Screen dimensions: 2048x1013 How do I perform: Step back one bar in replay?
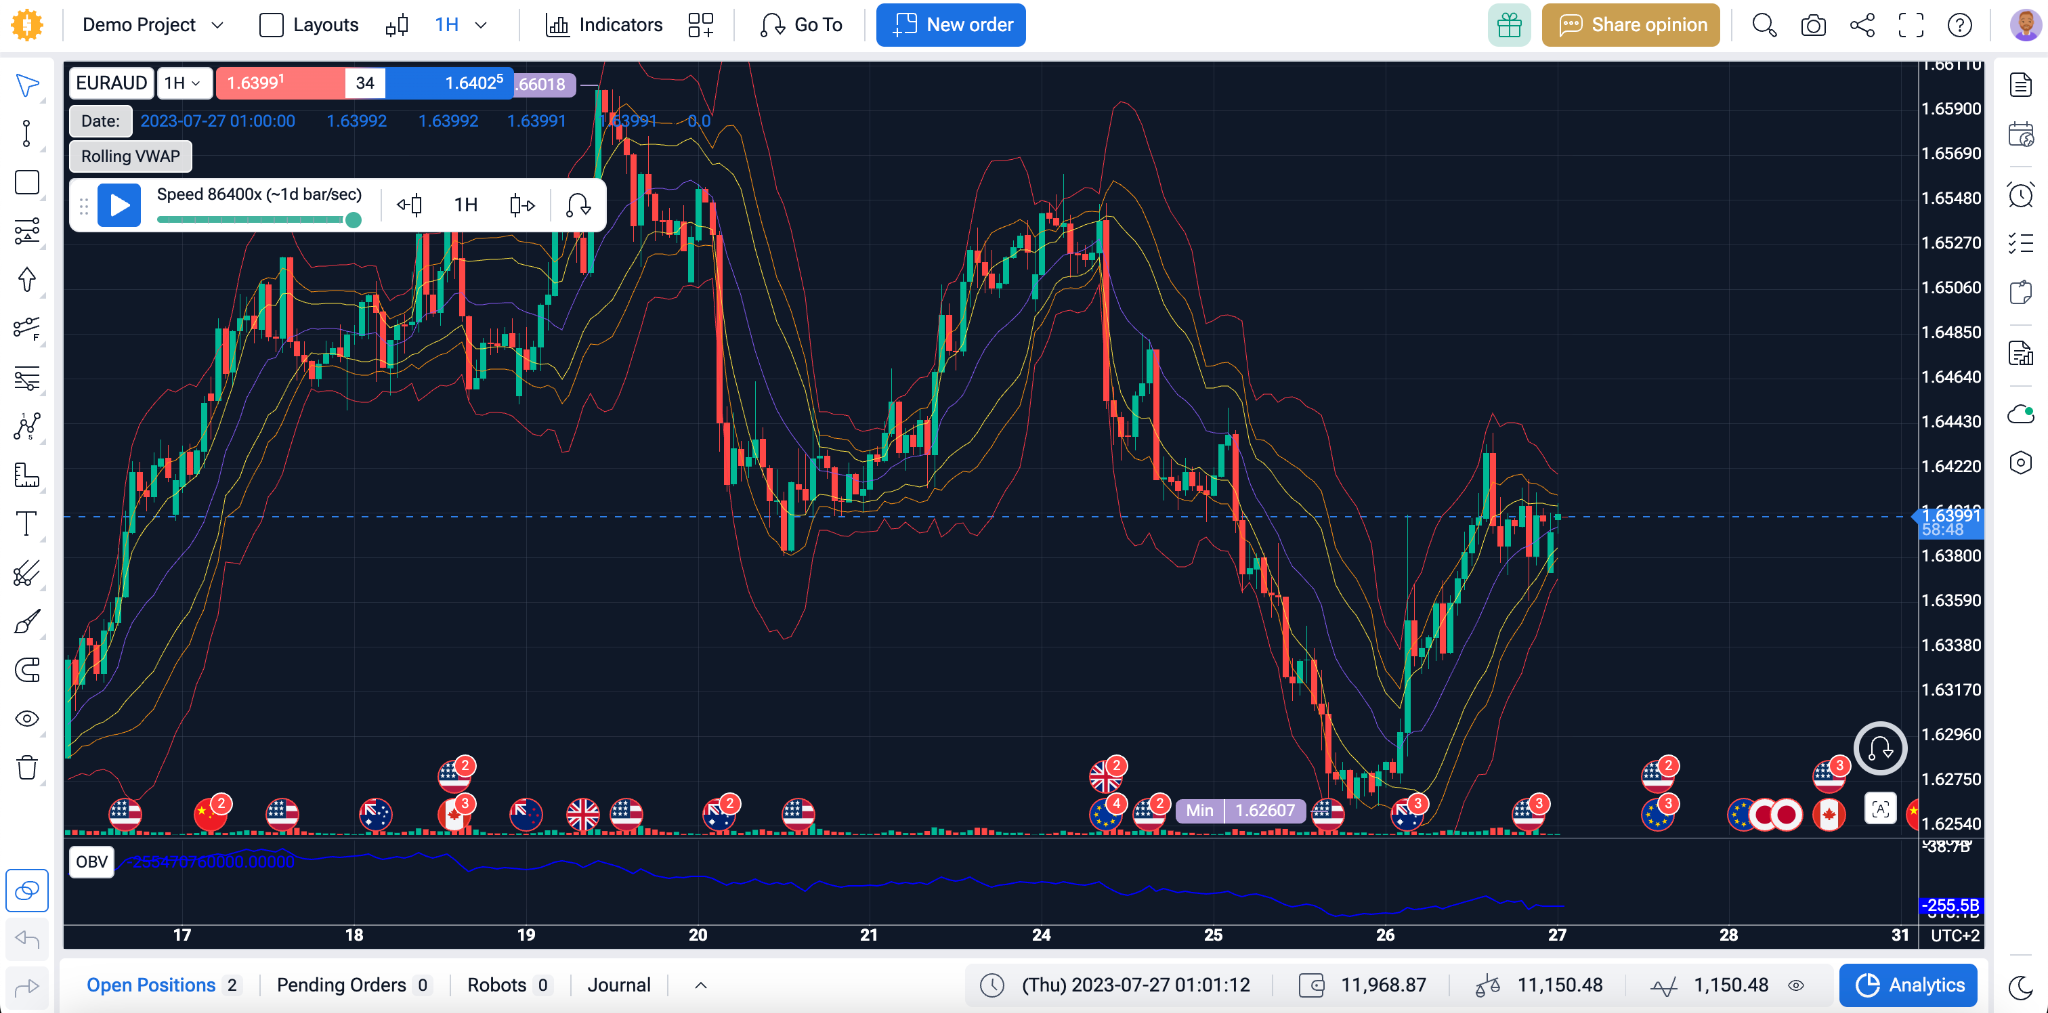[x=409, y=205]
